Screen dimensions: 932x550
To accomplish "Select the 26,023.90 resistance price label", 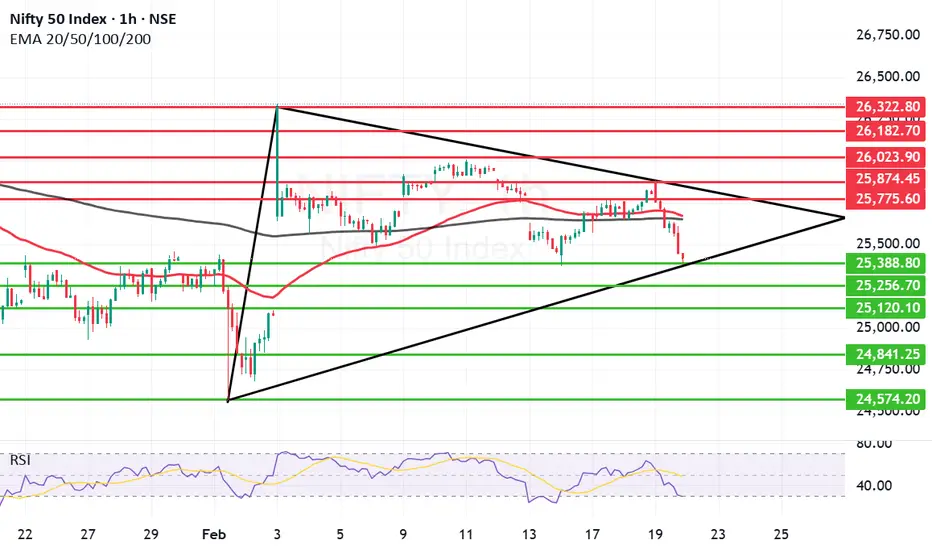I will [886, 157].
